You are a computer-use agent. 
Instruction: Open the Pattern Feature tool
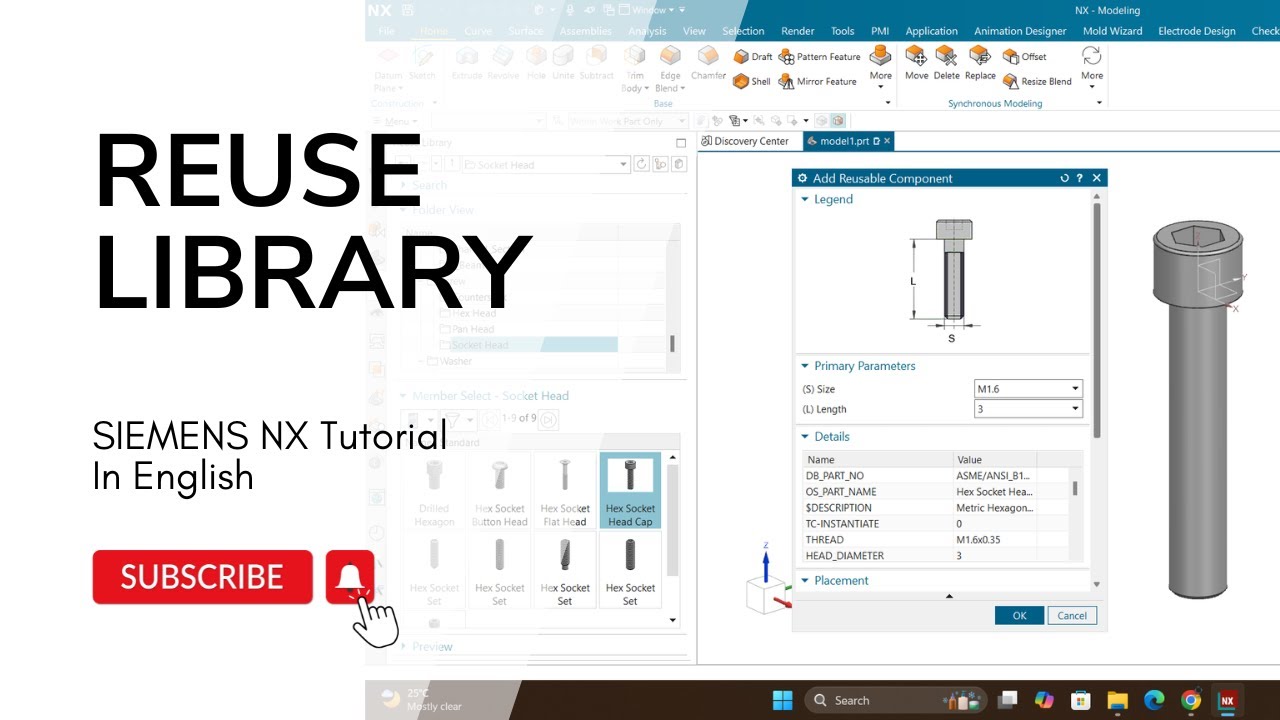[x=819, y=57]
